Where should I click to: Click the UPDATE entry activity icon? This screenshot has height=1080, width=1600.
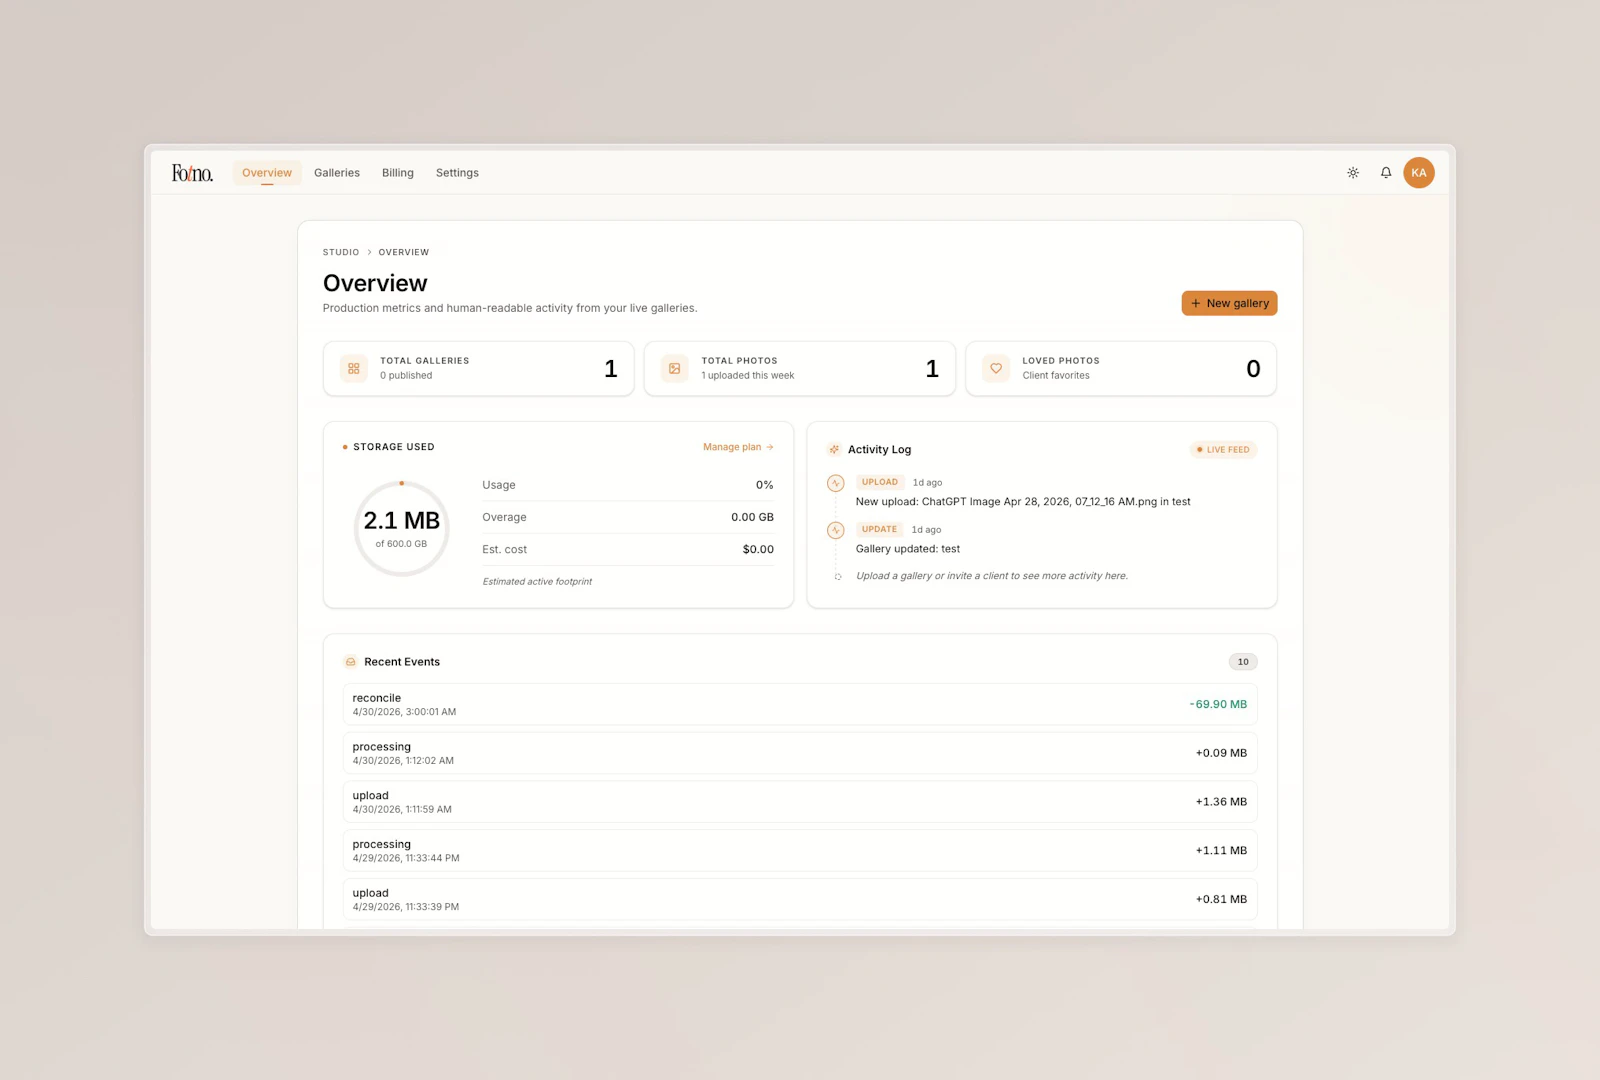click(x=836, y=530)
